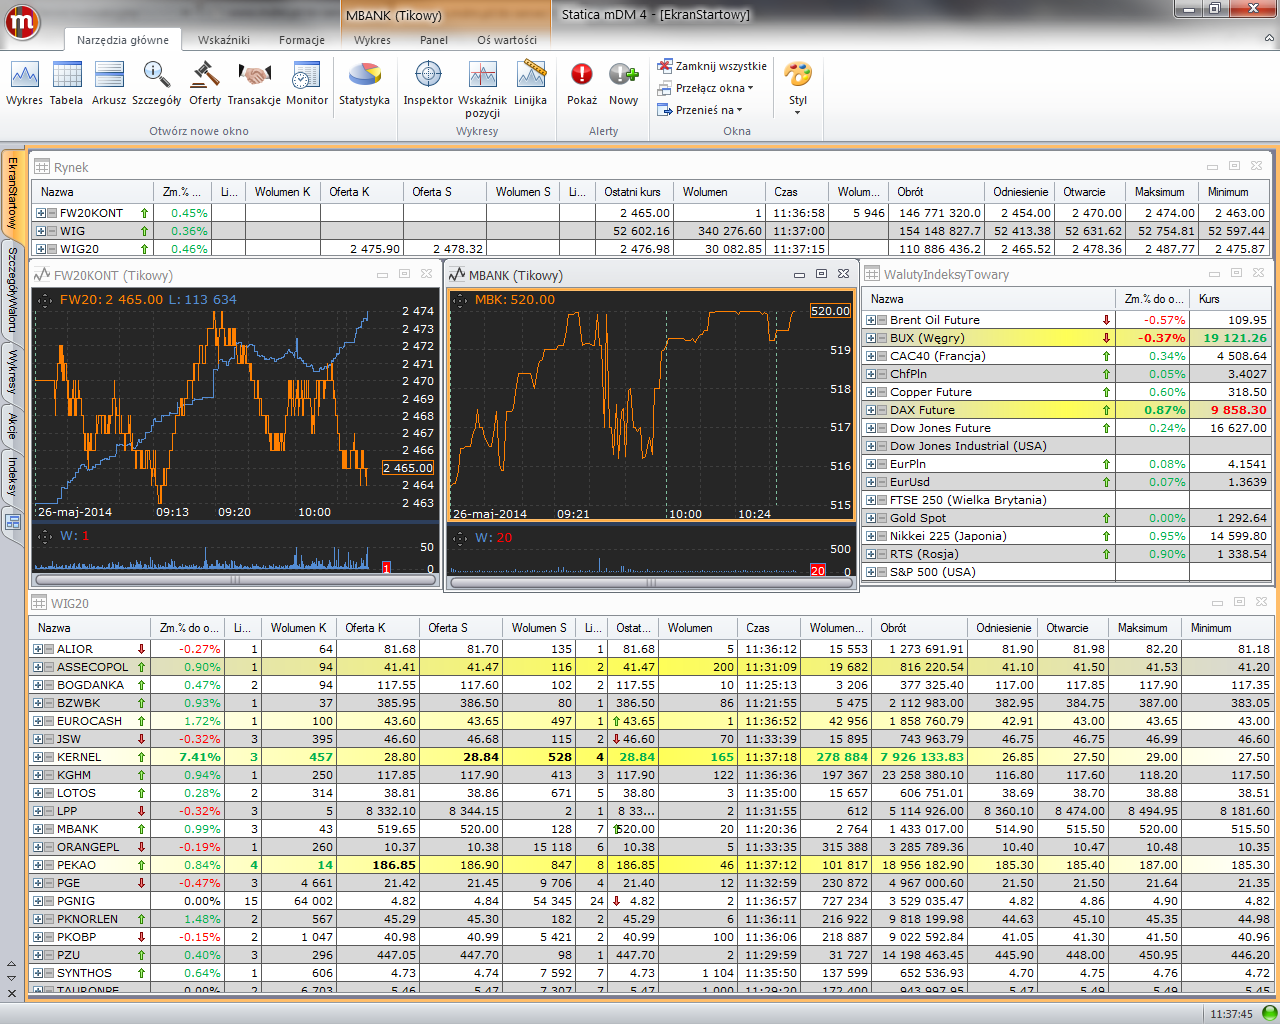
Task: Create a new Tabela window
Action: pyautogui.click(x=66, y=83)
